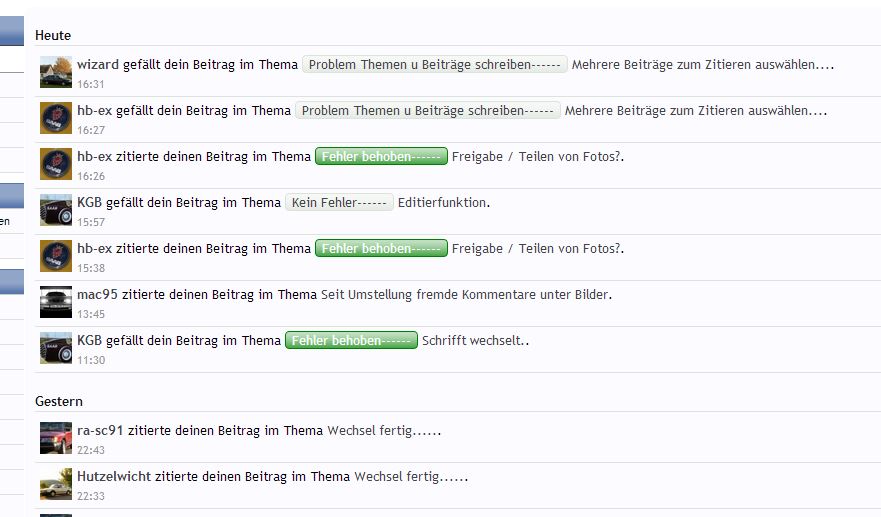Click 'Problem Themen u Beiträge schreiben' label at 16:27
The height and width of the screenshot is (517, 881).
pyautogui.click(x=428, y=111)
